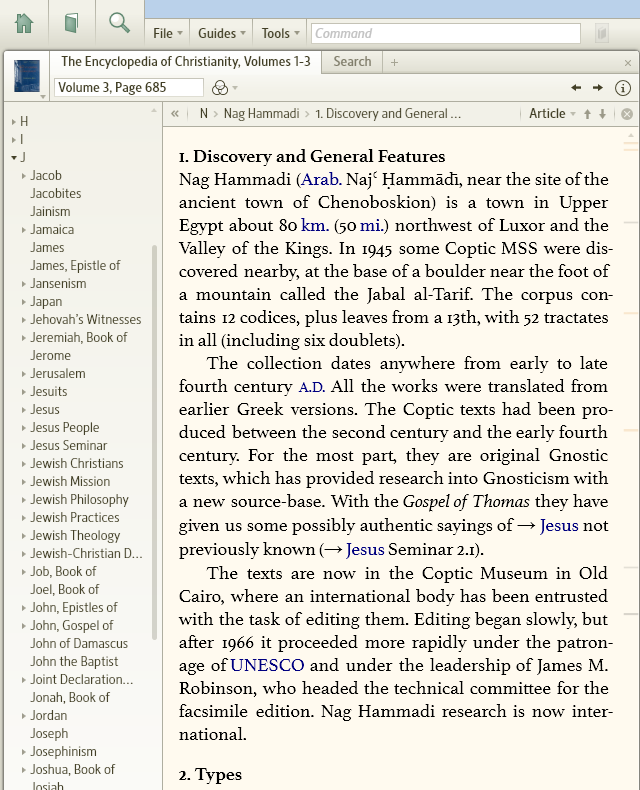Select the John of Damascus entry
The height and width of the screenshot is (790, 640).
tap(79, 644)
